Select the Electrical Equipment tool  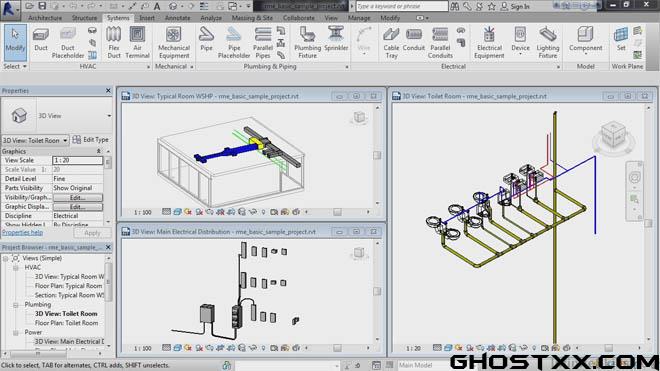489,42
